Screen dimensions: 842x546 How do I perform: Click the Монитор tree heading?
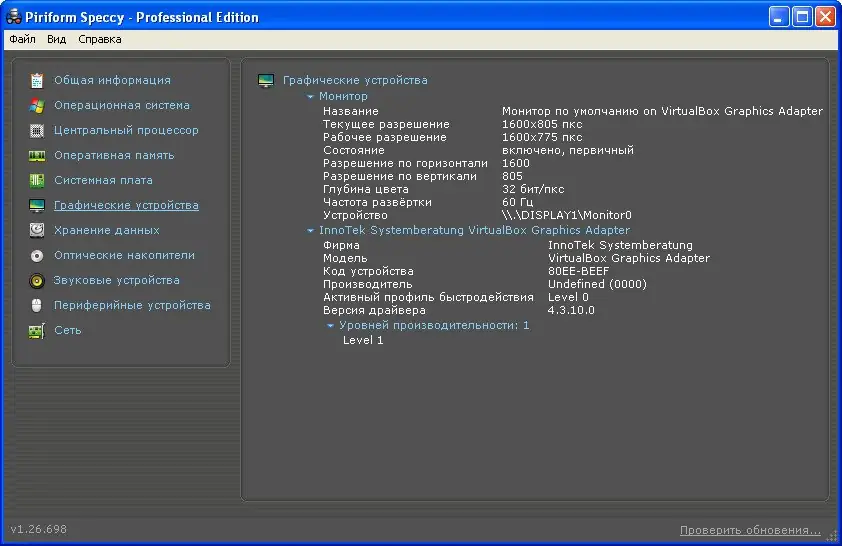click(x=343, y=96)
